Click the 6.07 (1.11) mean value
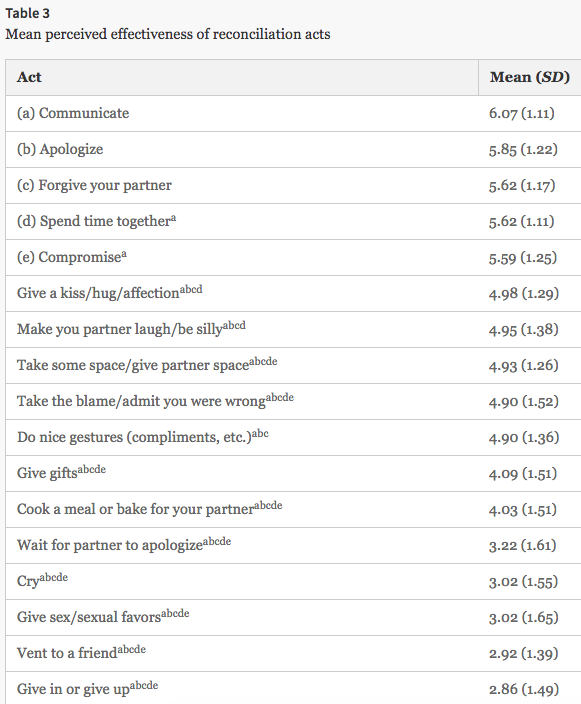 click(522, 113)
